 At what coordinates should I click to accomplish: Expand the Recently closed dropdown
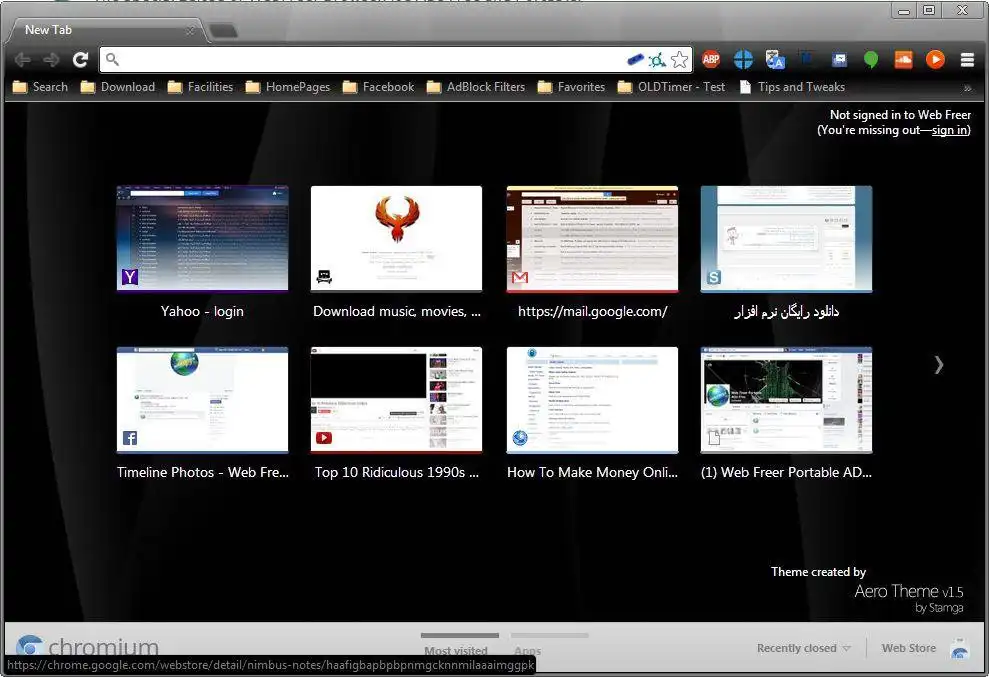click(804, 648)
